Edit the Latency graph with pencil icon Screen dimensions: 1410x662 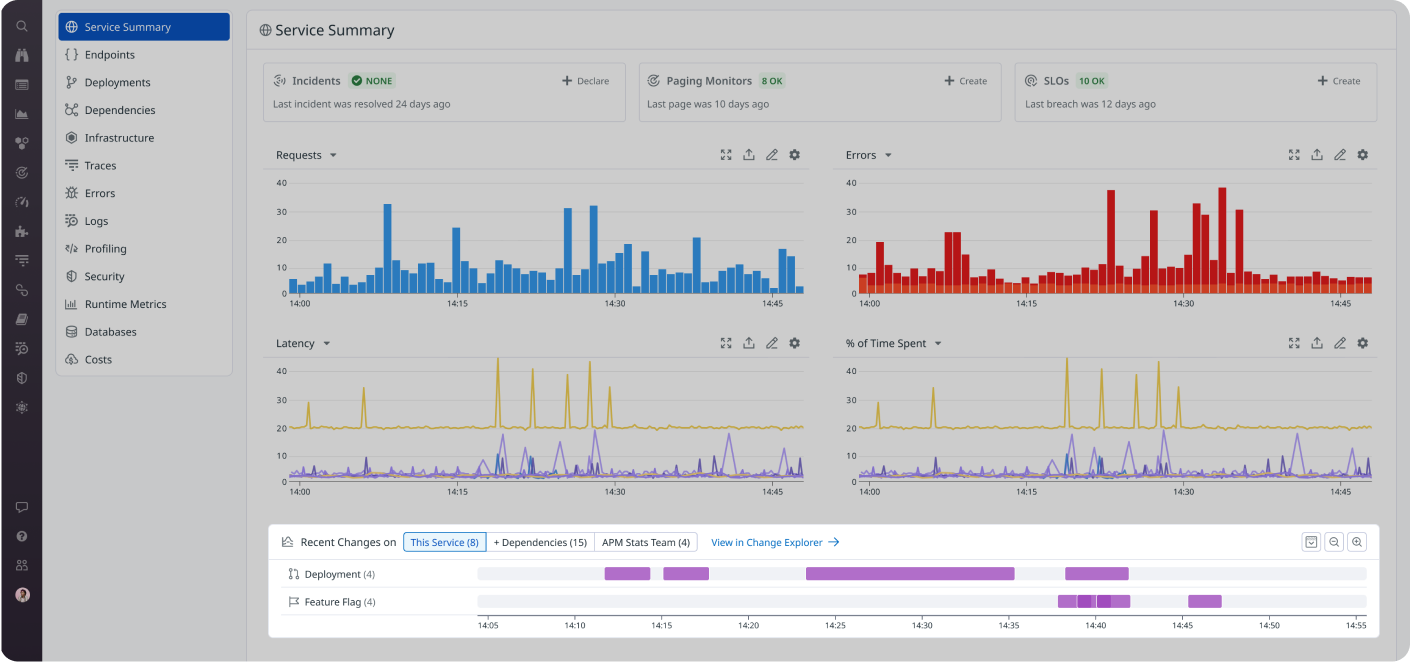tap(772, 343)
